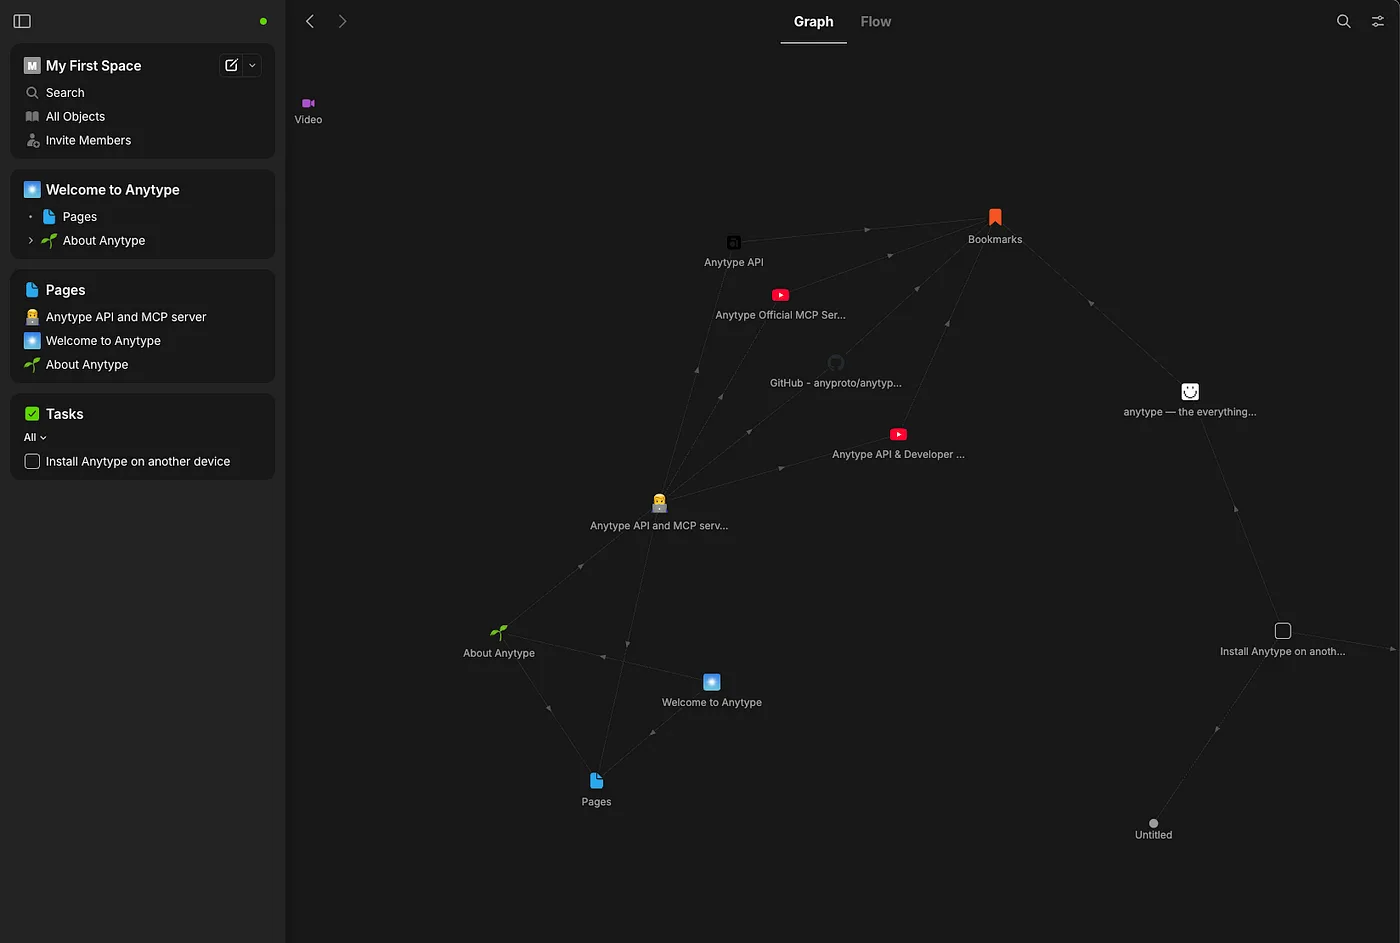
Task: Click sprout icon beside About Anytype in Pages list
Action: pos(32,364)
